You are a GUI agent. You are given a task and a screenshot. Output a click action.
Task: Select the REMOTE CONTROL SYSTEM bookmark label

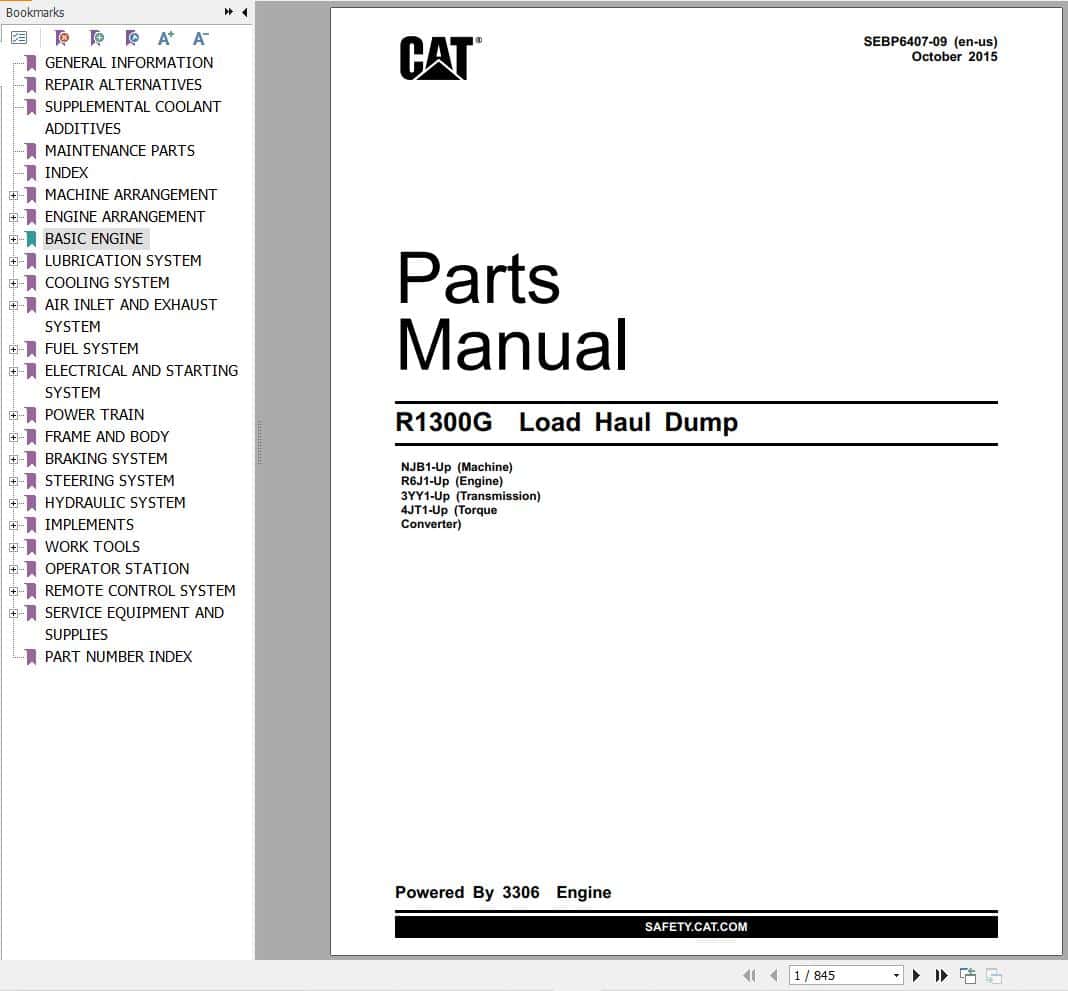[140, 591]
